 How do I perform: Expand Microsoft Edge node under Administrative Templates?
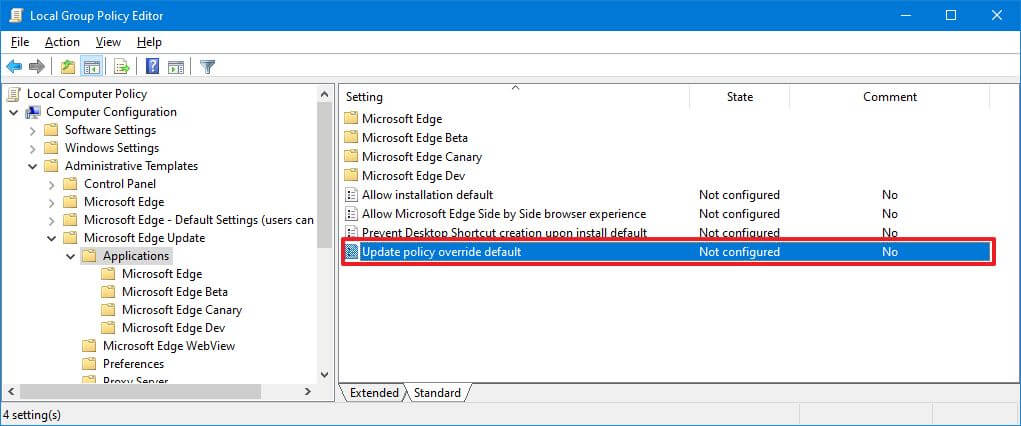51,203
